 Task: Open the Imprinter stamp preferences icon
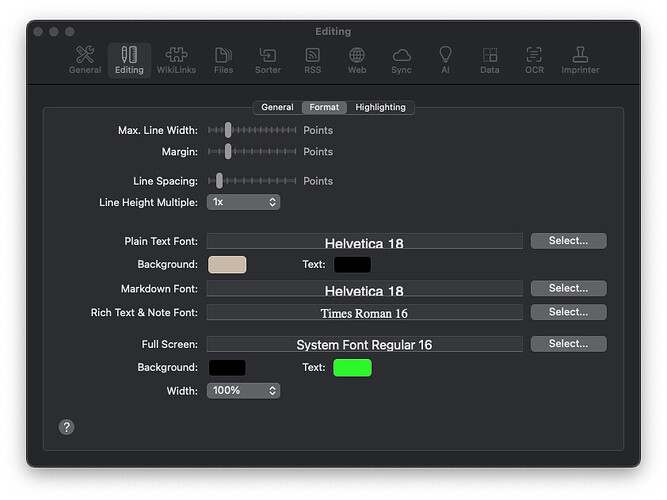[x=580, y=60]
